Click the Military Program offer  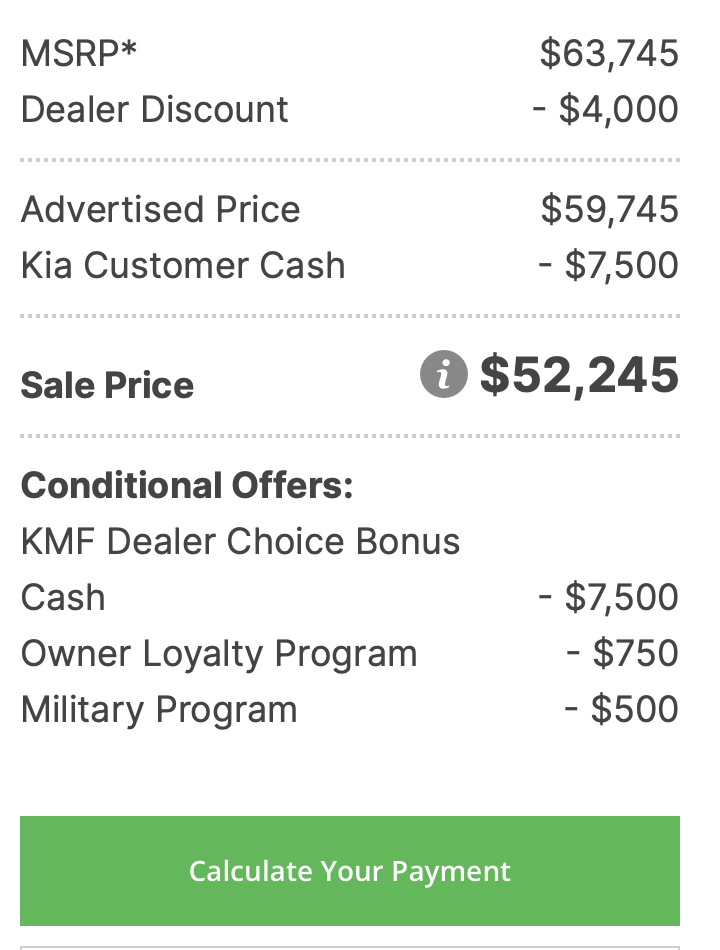[159, 709]
